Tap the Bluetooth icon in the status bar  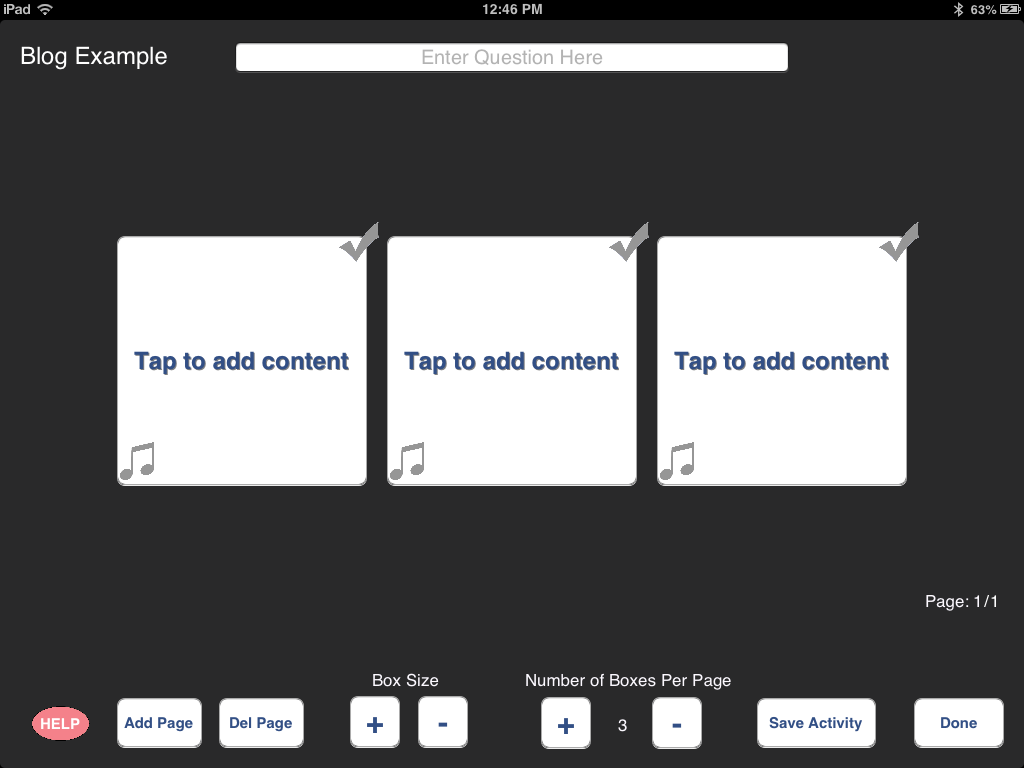click(958, 9)
